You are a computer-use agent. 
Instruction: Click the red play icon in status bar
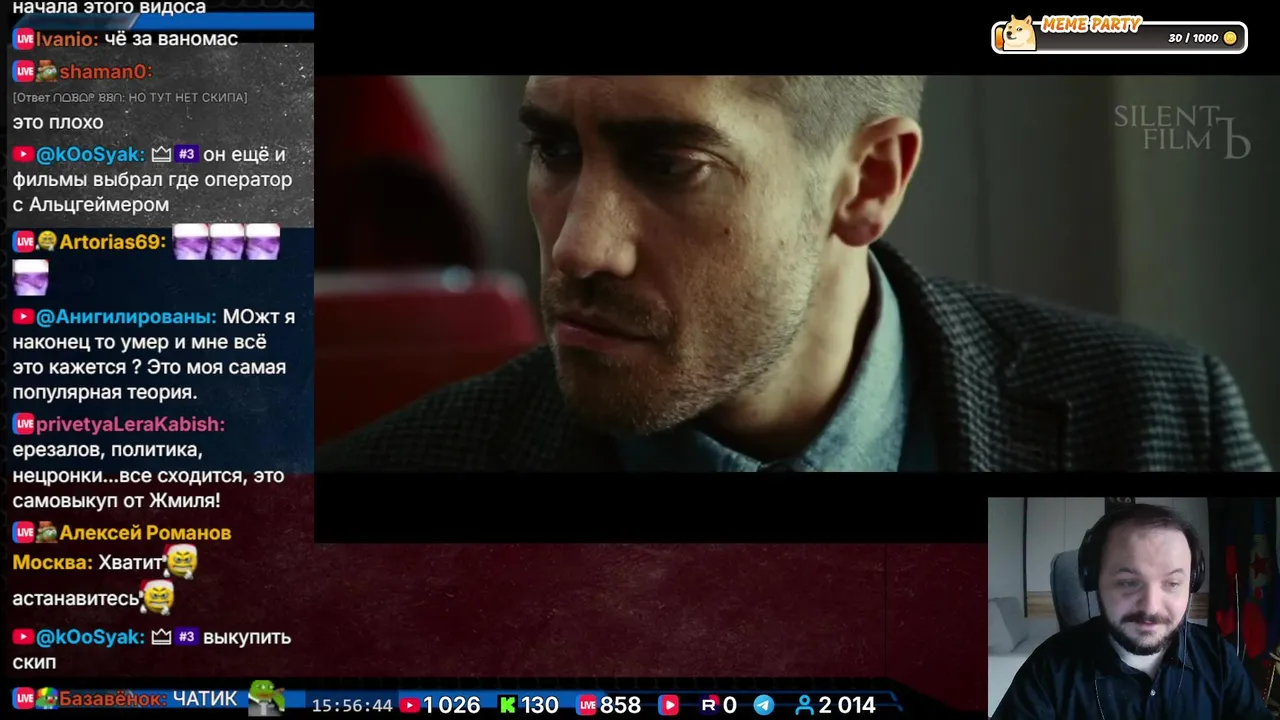pyautogui.click(x=669, y=705)
